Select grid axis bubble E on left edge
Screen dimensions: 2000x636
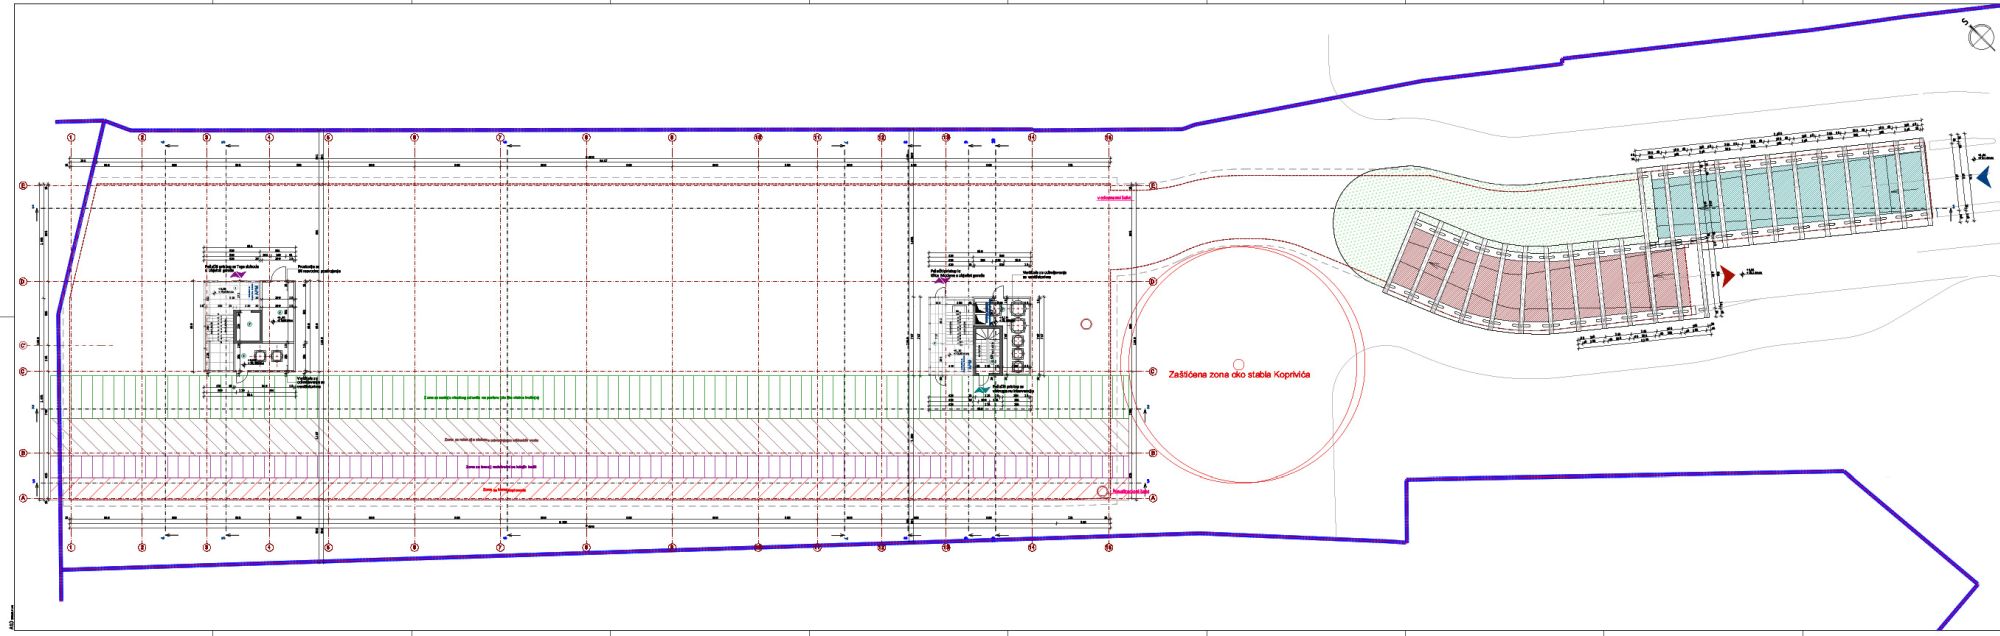pos(22,186)
